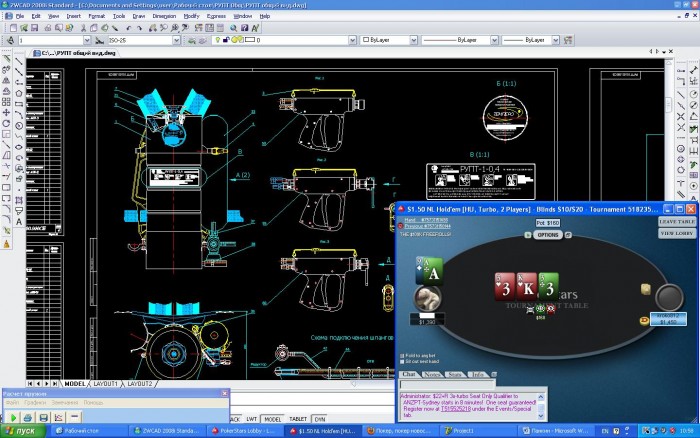
Task: Click the Pan icon in ZWCAD toolbar
Action: 153,28
